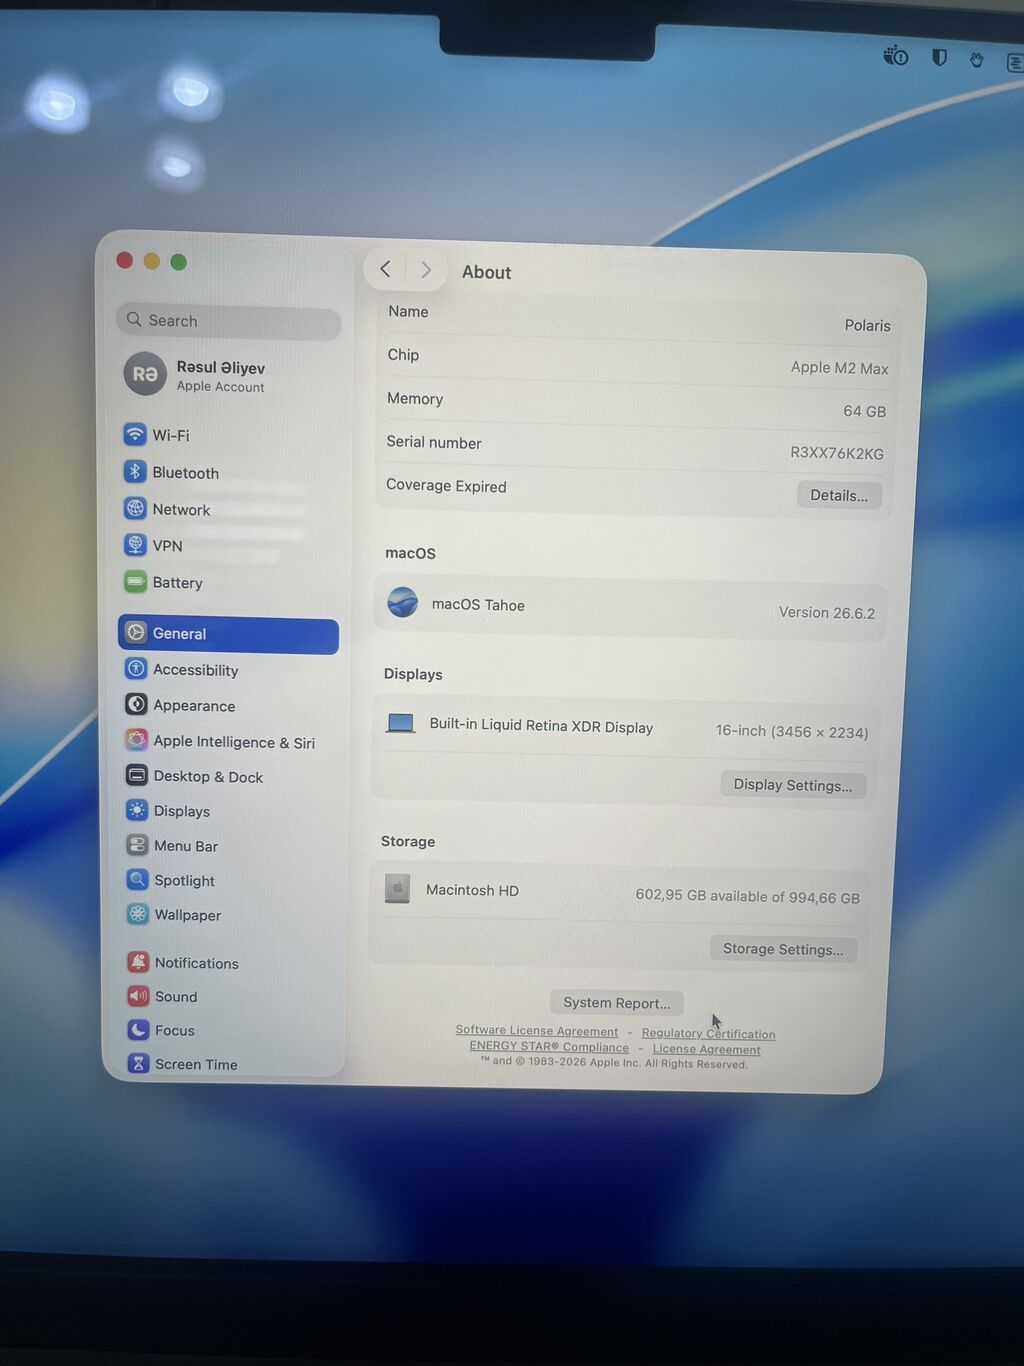Click the Search field
Viewport: 1024px width, 1366px height.
229,321
